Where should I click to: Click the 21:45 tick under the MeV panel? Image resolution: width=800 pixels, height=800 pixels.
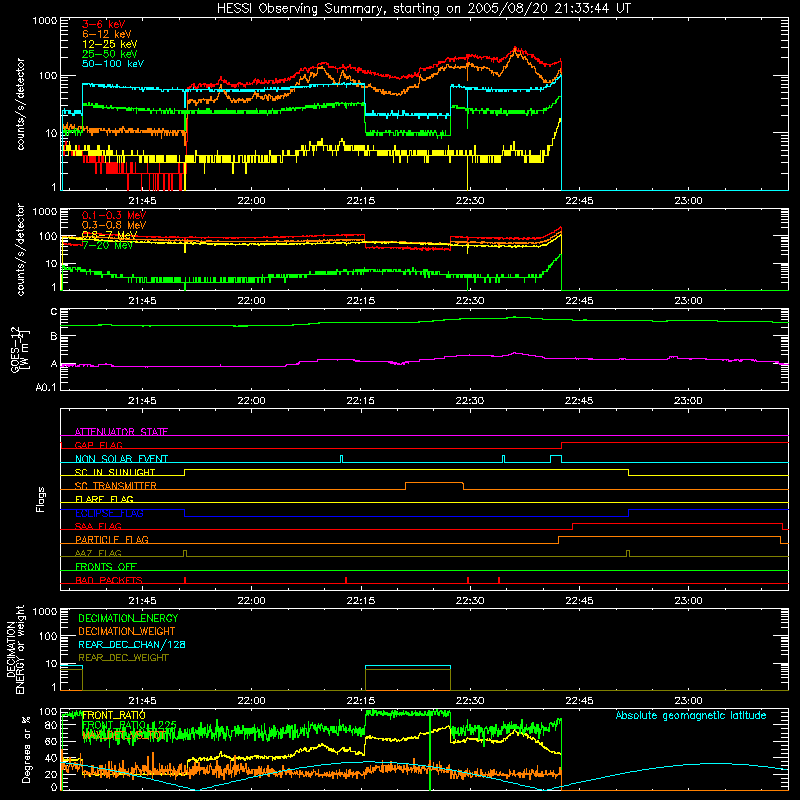(x=142, y=301)
